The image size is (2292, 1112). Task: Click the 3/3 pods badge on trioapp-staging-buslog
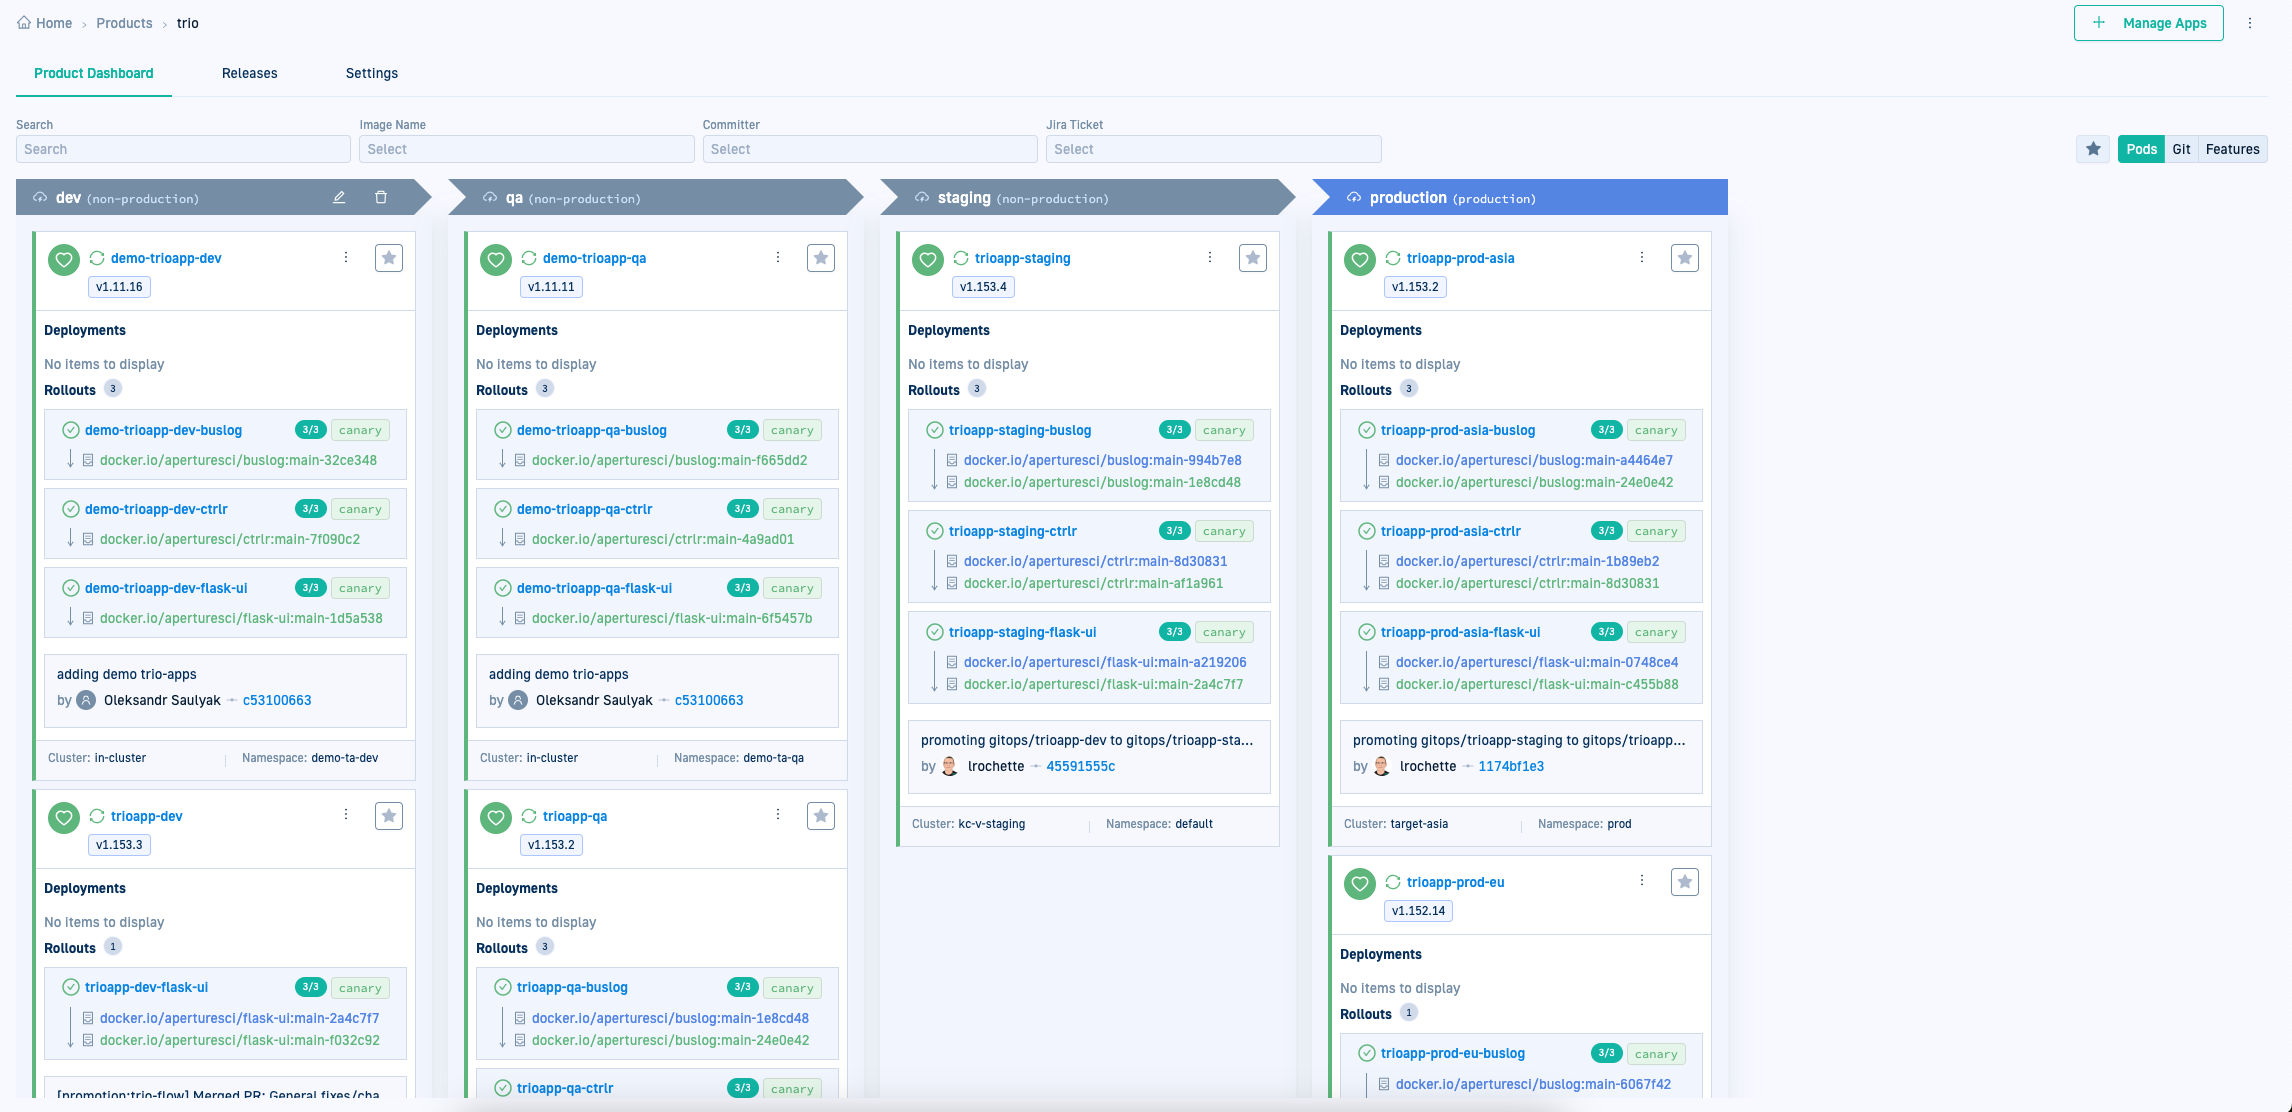1174,430
